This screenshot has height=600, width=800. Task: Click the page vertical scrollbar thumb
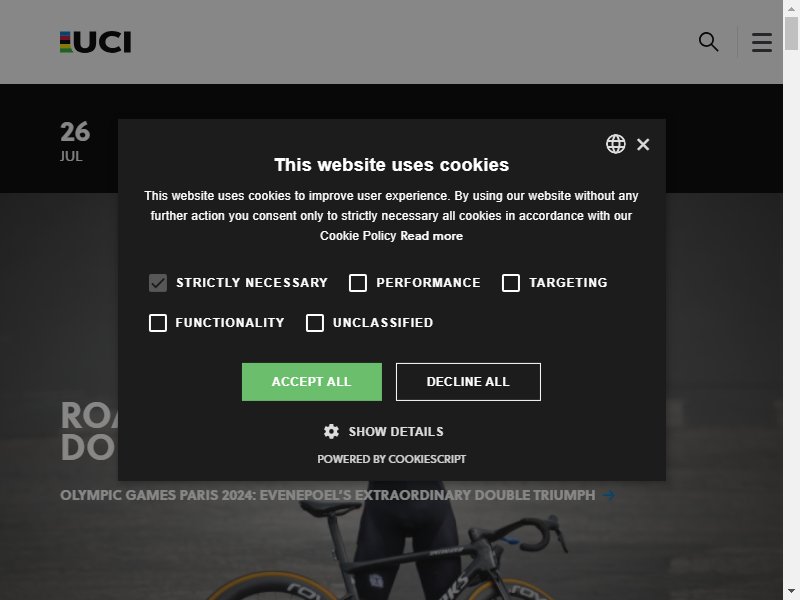(x=791, y=33)
